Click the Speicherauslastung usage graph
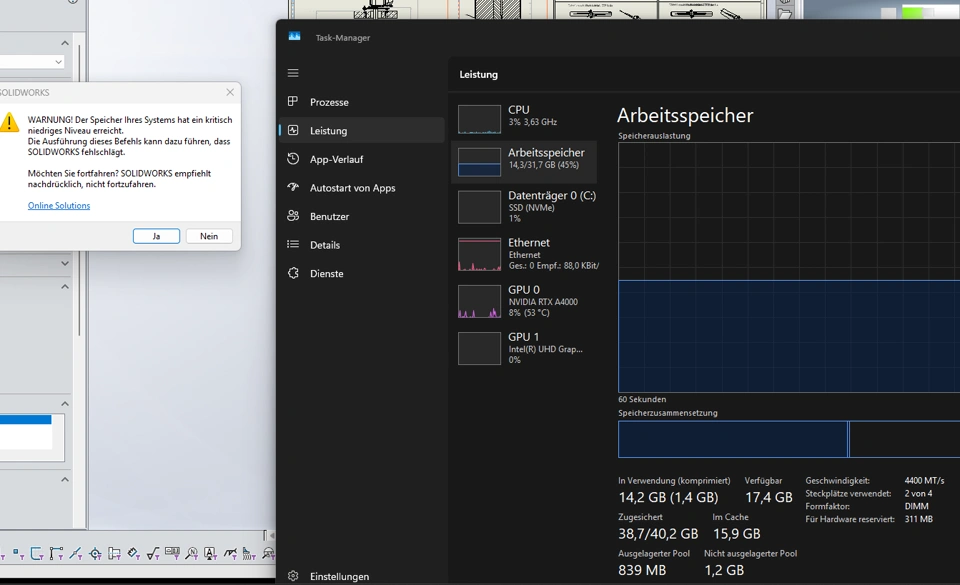 point(789,267)
